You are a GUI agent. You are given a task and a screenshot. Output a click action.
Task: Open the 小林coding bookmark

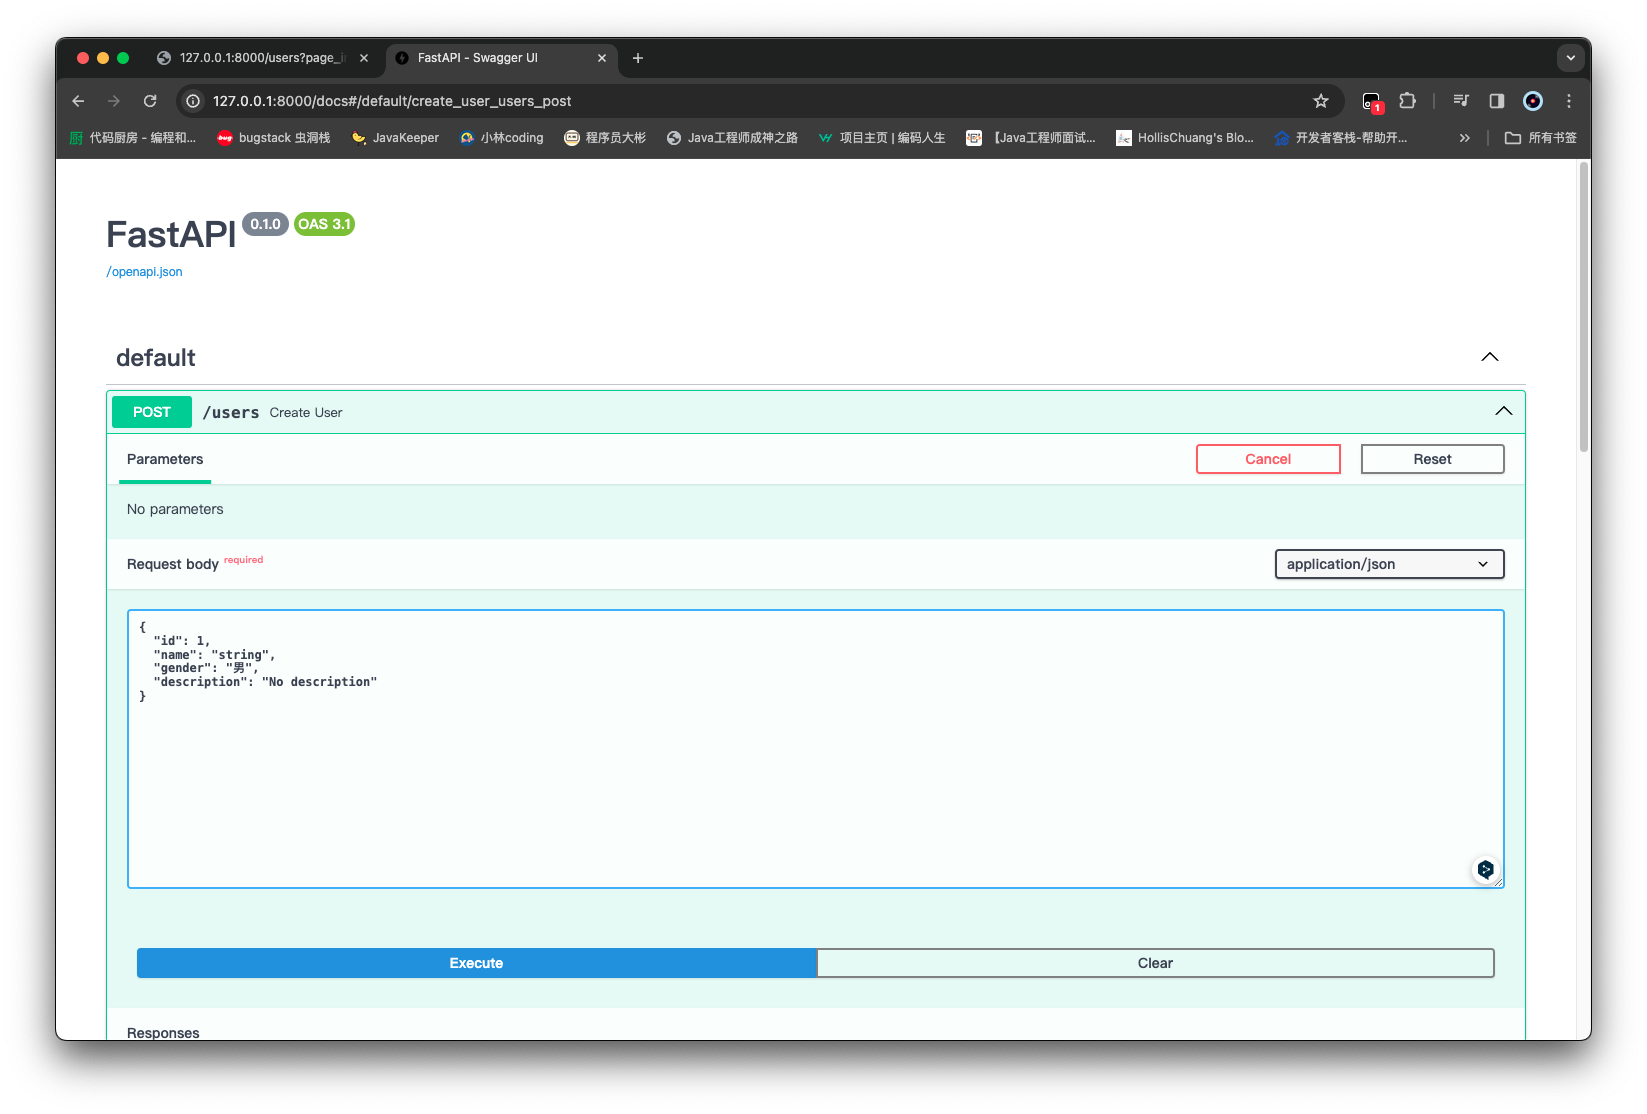[x=502, y=138]
